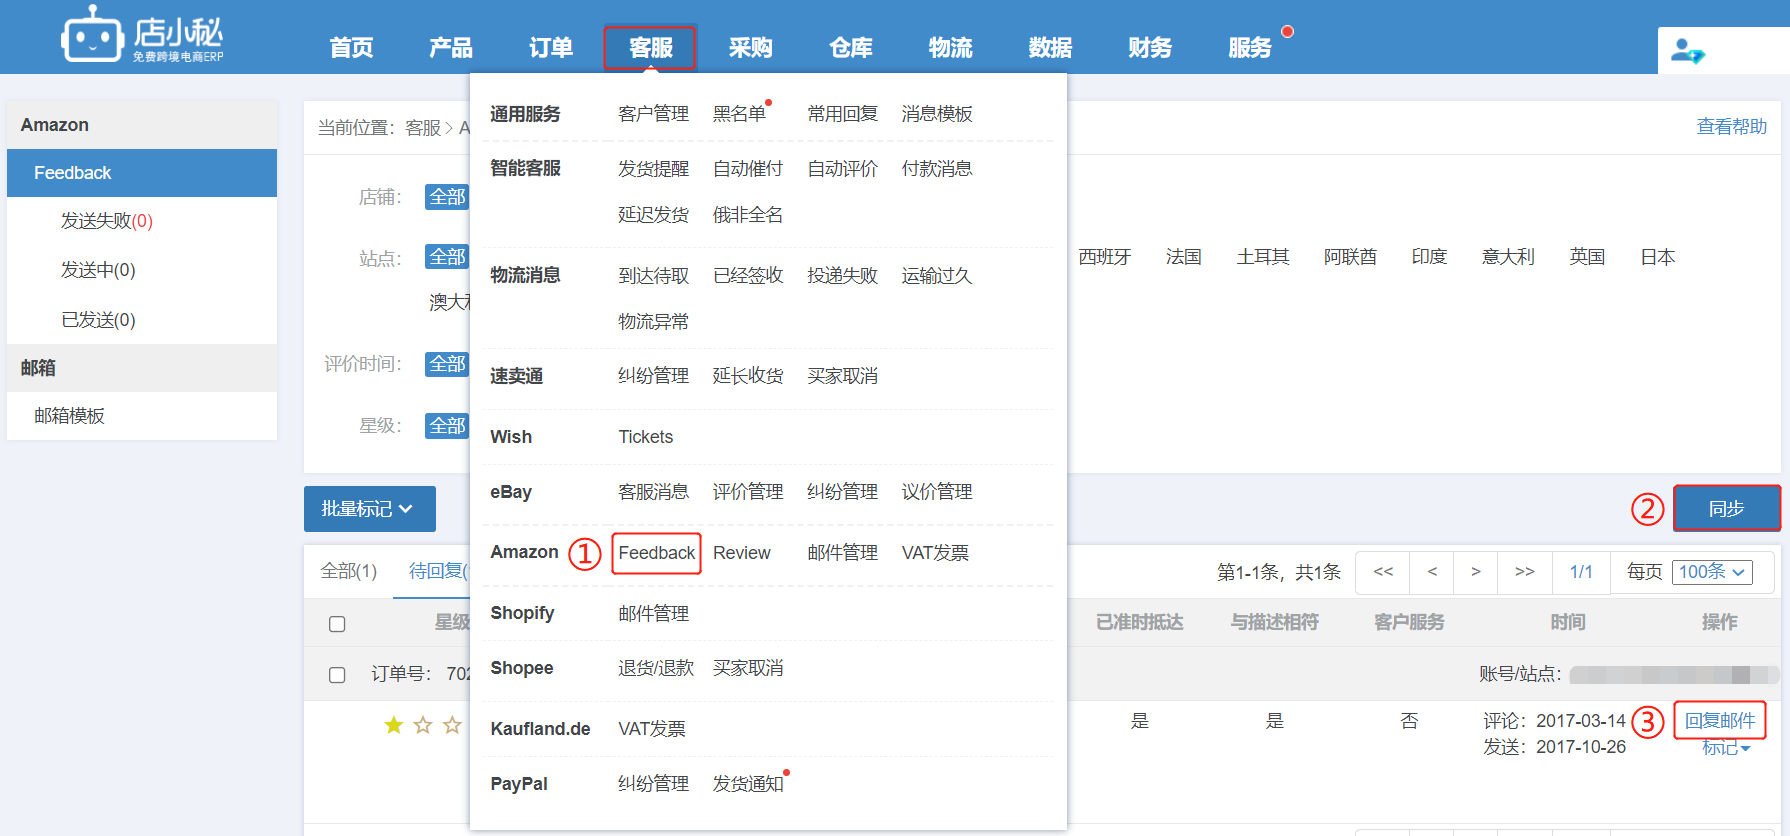Screen dimensions: 1790x836
Task: Open eBay 议价管理 entry
Action: click(x=937, y=492)
